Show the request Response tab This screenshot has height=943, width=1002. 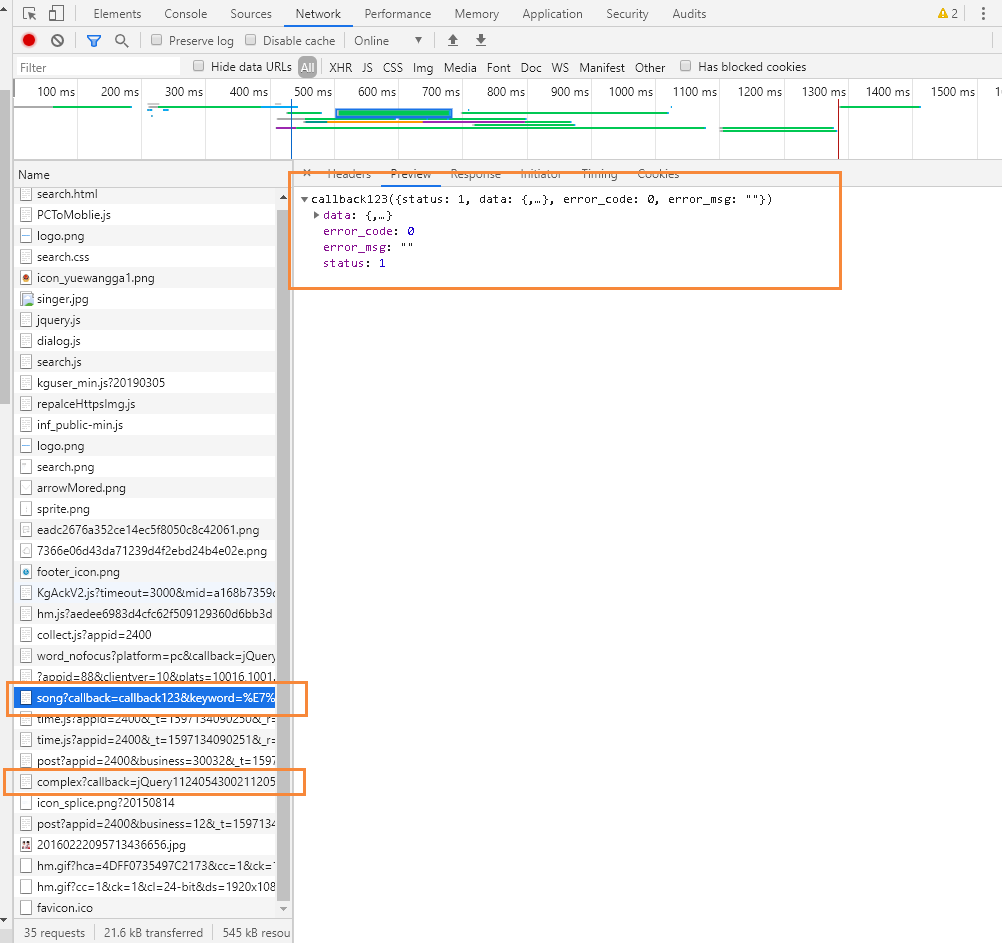(x=475, y=174)
